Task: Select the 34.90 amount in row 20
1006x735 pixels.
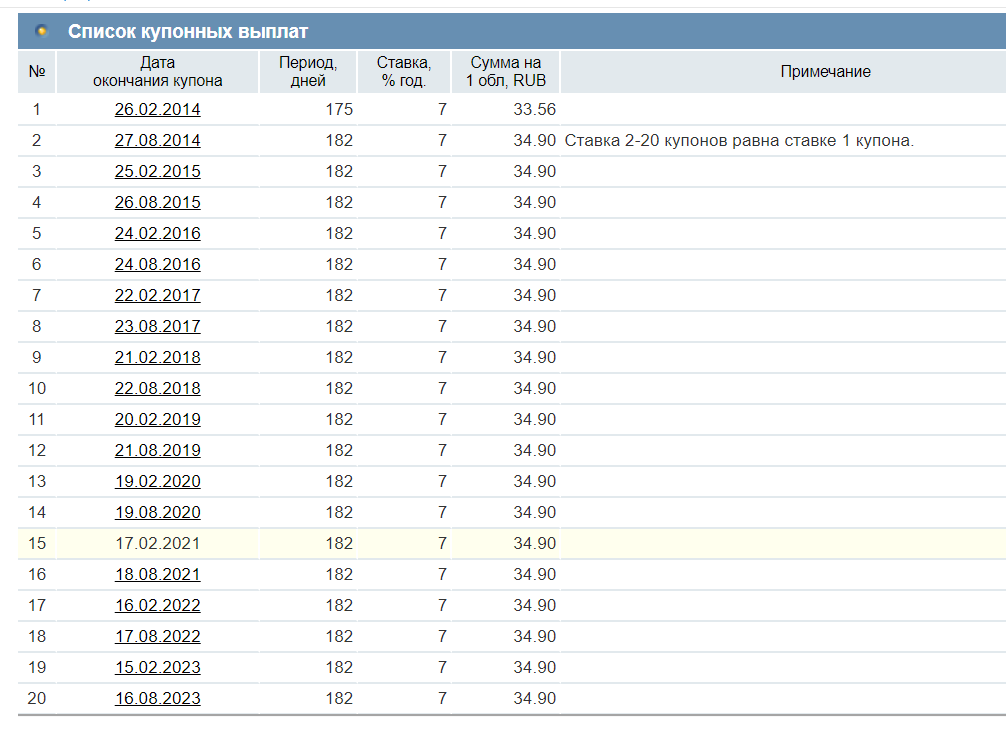Action: [534, 698]
